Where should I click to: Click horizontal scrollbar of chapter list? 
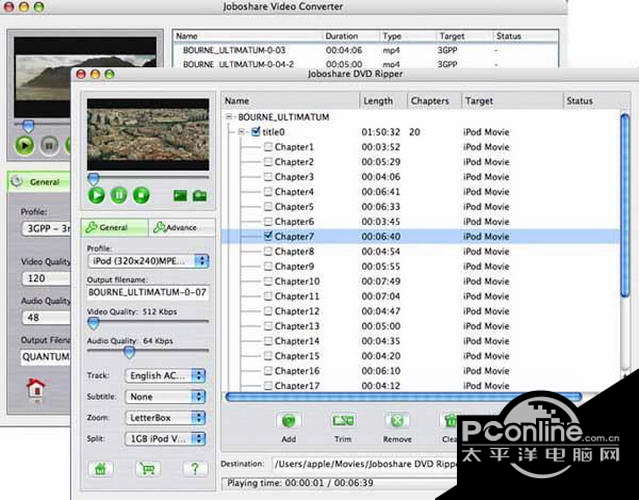click(403, 397)
